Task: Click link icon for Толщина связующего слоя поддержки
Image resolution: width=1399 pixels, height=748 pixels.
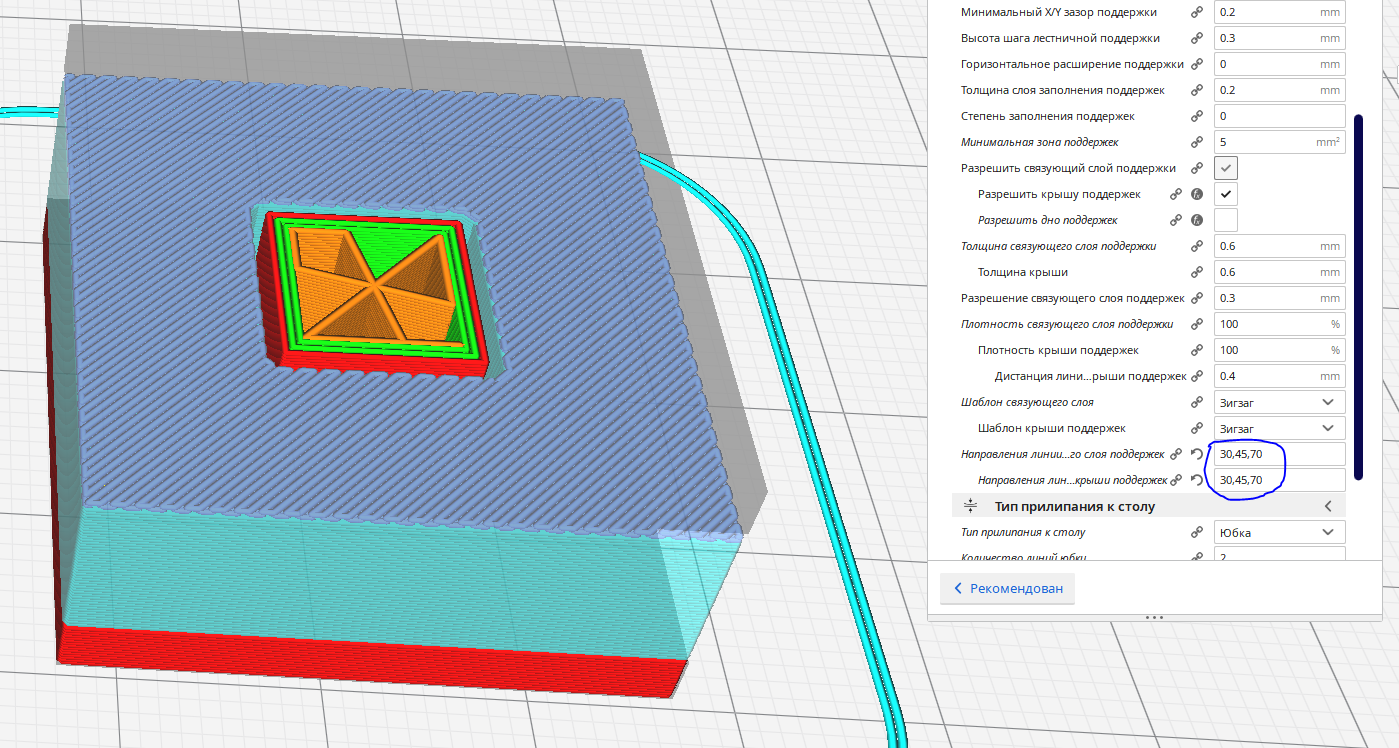Action: point(1197,246)
